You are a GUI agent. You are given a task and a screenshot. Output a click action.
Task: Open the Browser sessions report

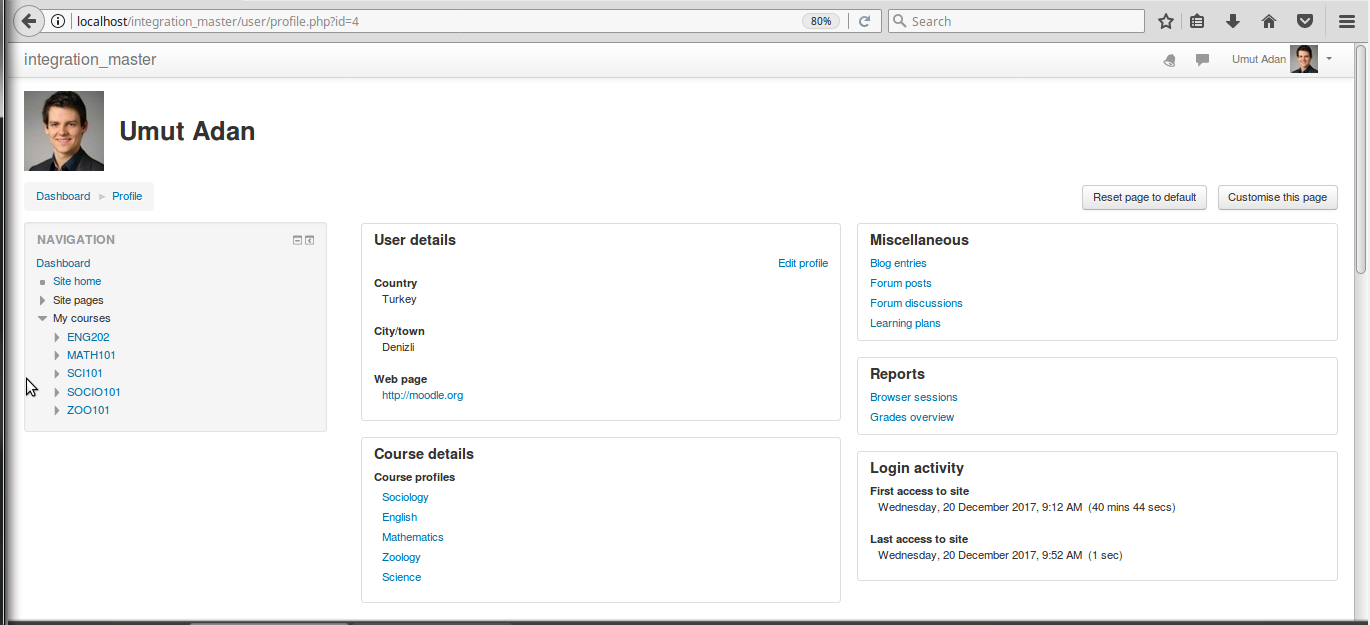point(913,397)
